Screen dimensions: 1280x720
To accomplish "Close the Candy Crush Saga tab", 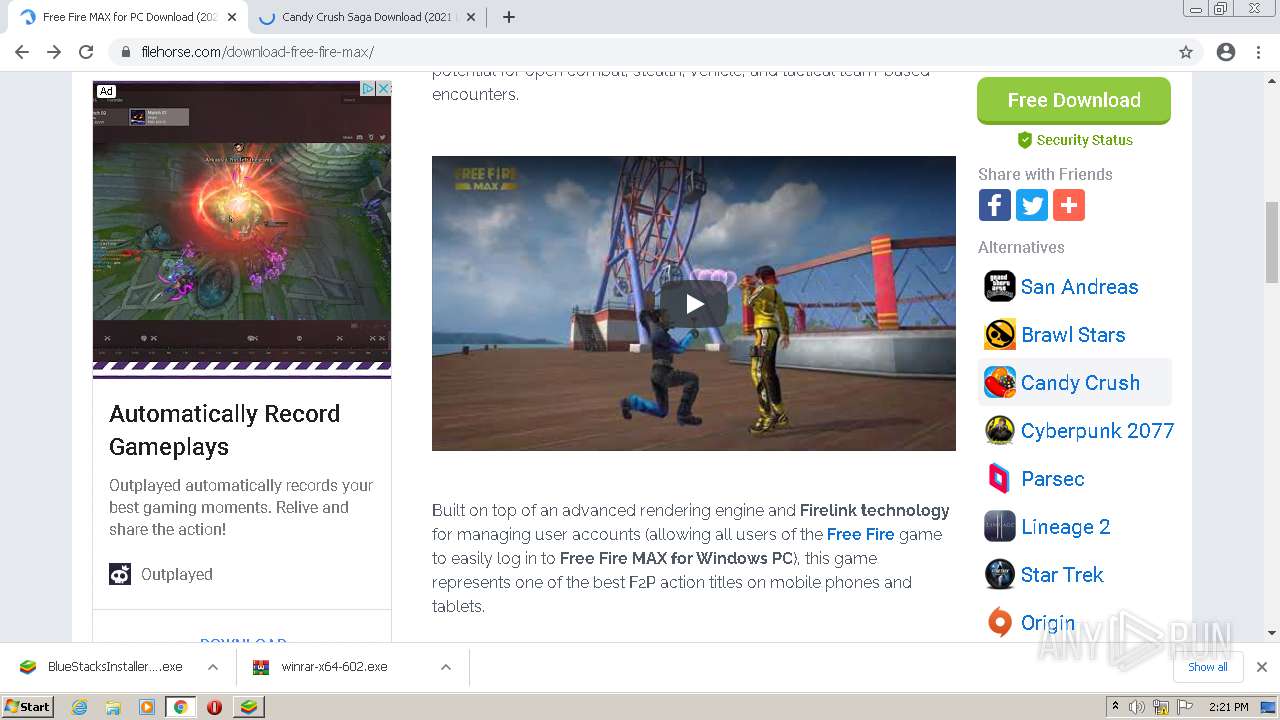I will coord(471,17).
